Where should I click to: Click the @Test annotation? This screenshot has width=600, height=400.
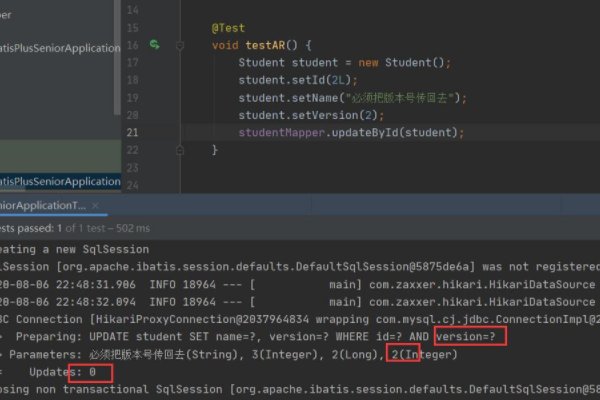tap(227, 28)
